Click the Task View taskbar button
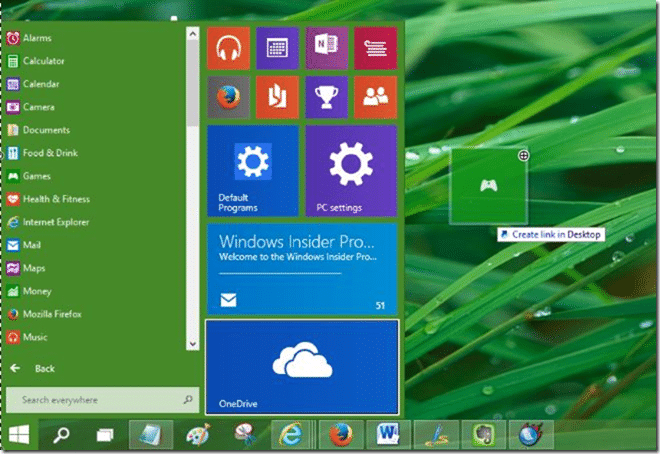660x454 pixels. click(x=105, y=435)
